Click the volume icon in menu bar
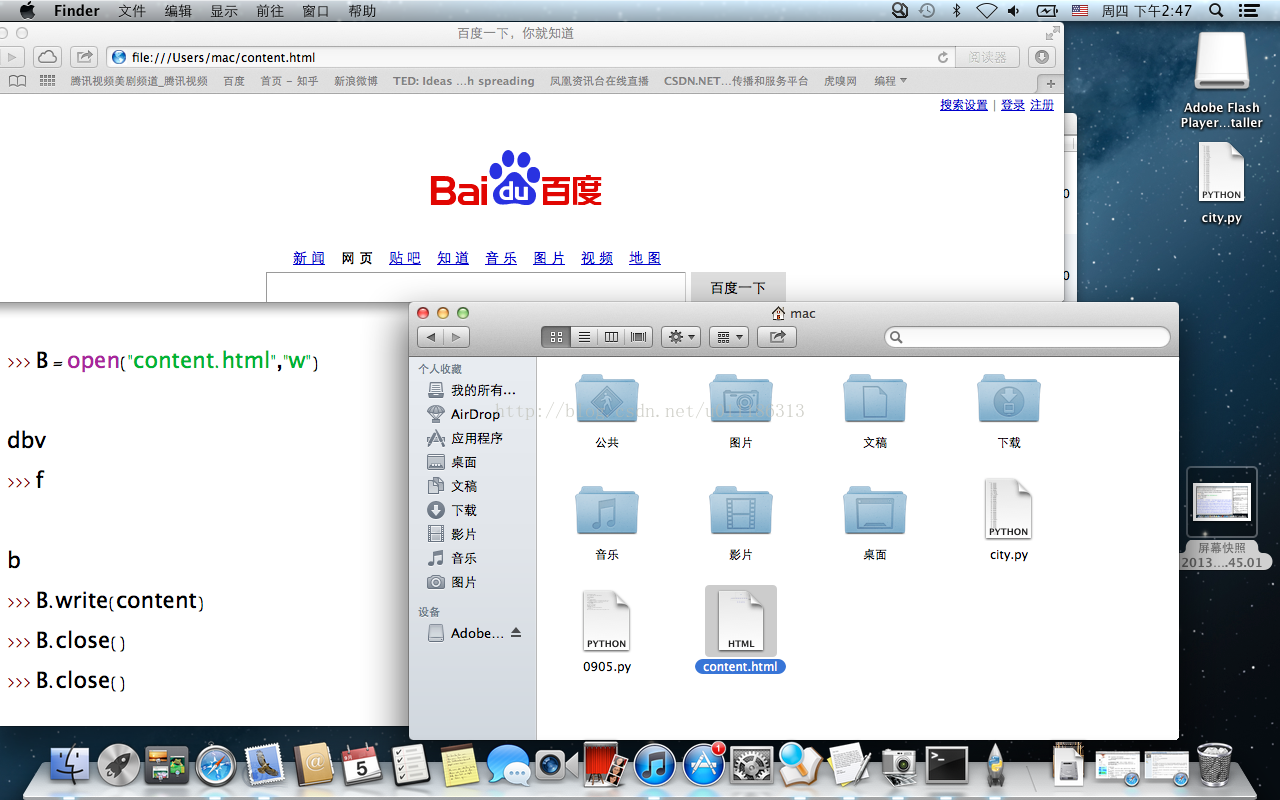1280x800 pixels. tap(1014, 11)
